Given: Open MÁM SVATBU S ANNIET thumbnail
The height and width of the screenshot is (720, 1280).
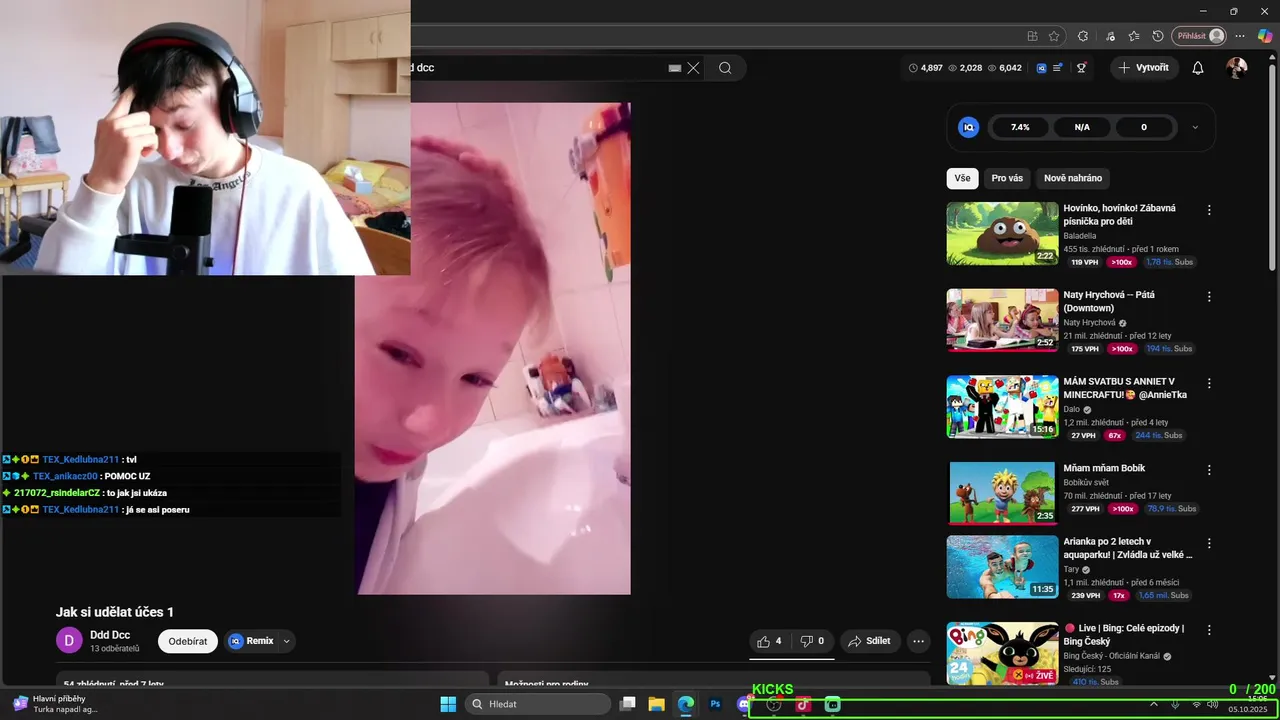Looking at the screenshot, I should 1002,406.
